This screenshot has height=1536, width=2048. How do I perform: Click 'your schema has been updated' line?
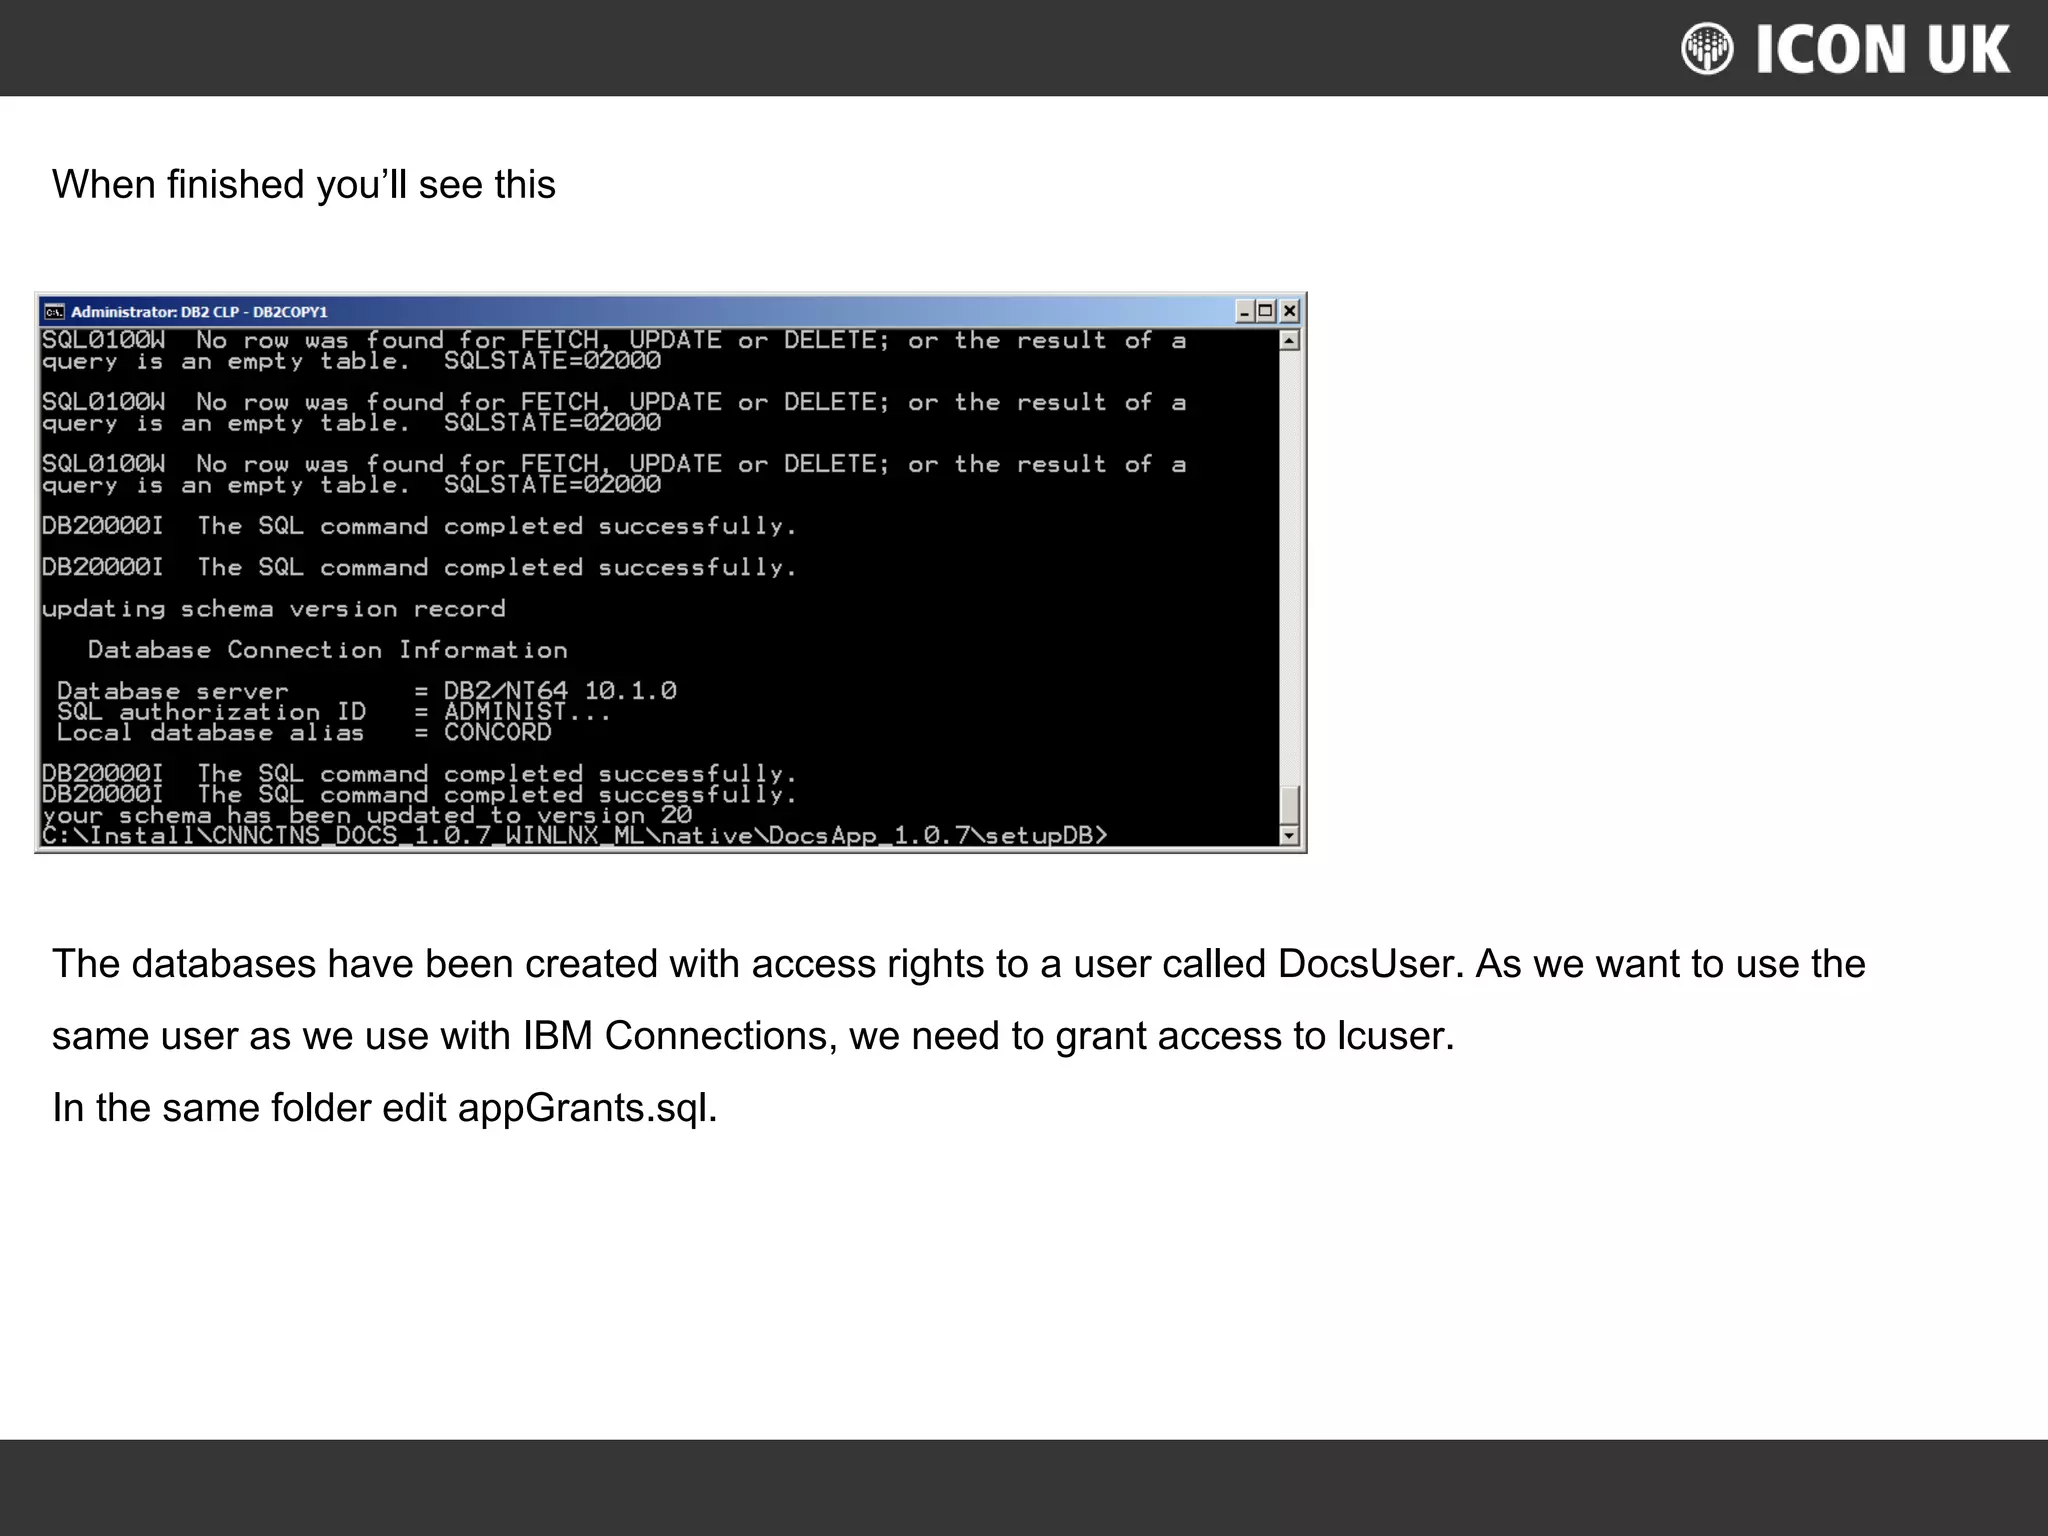coord(366,816)
